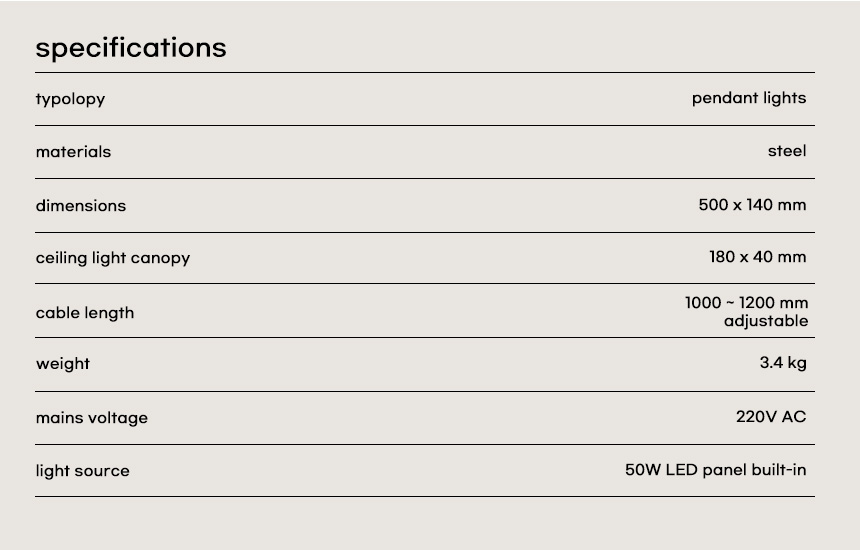This screenshot has height=550, width=860.
Task: Select the weight row label
Action: (x=63, y=364)
